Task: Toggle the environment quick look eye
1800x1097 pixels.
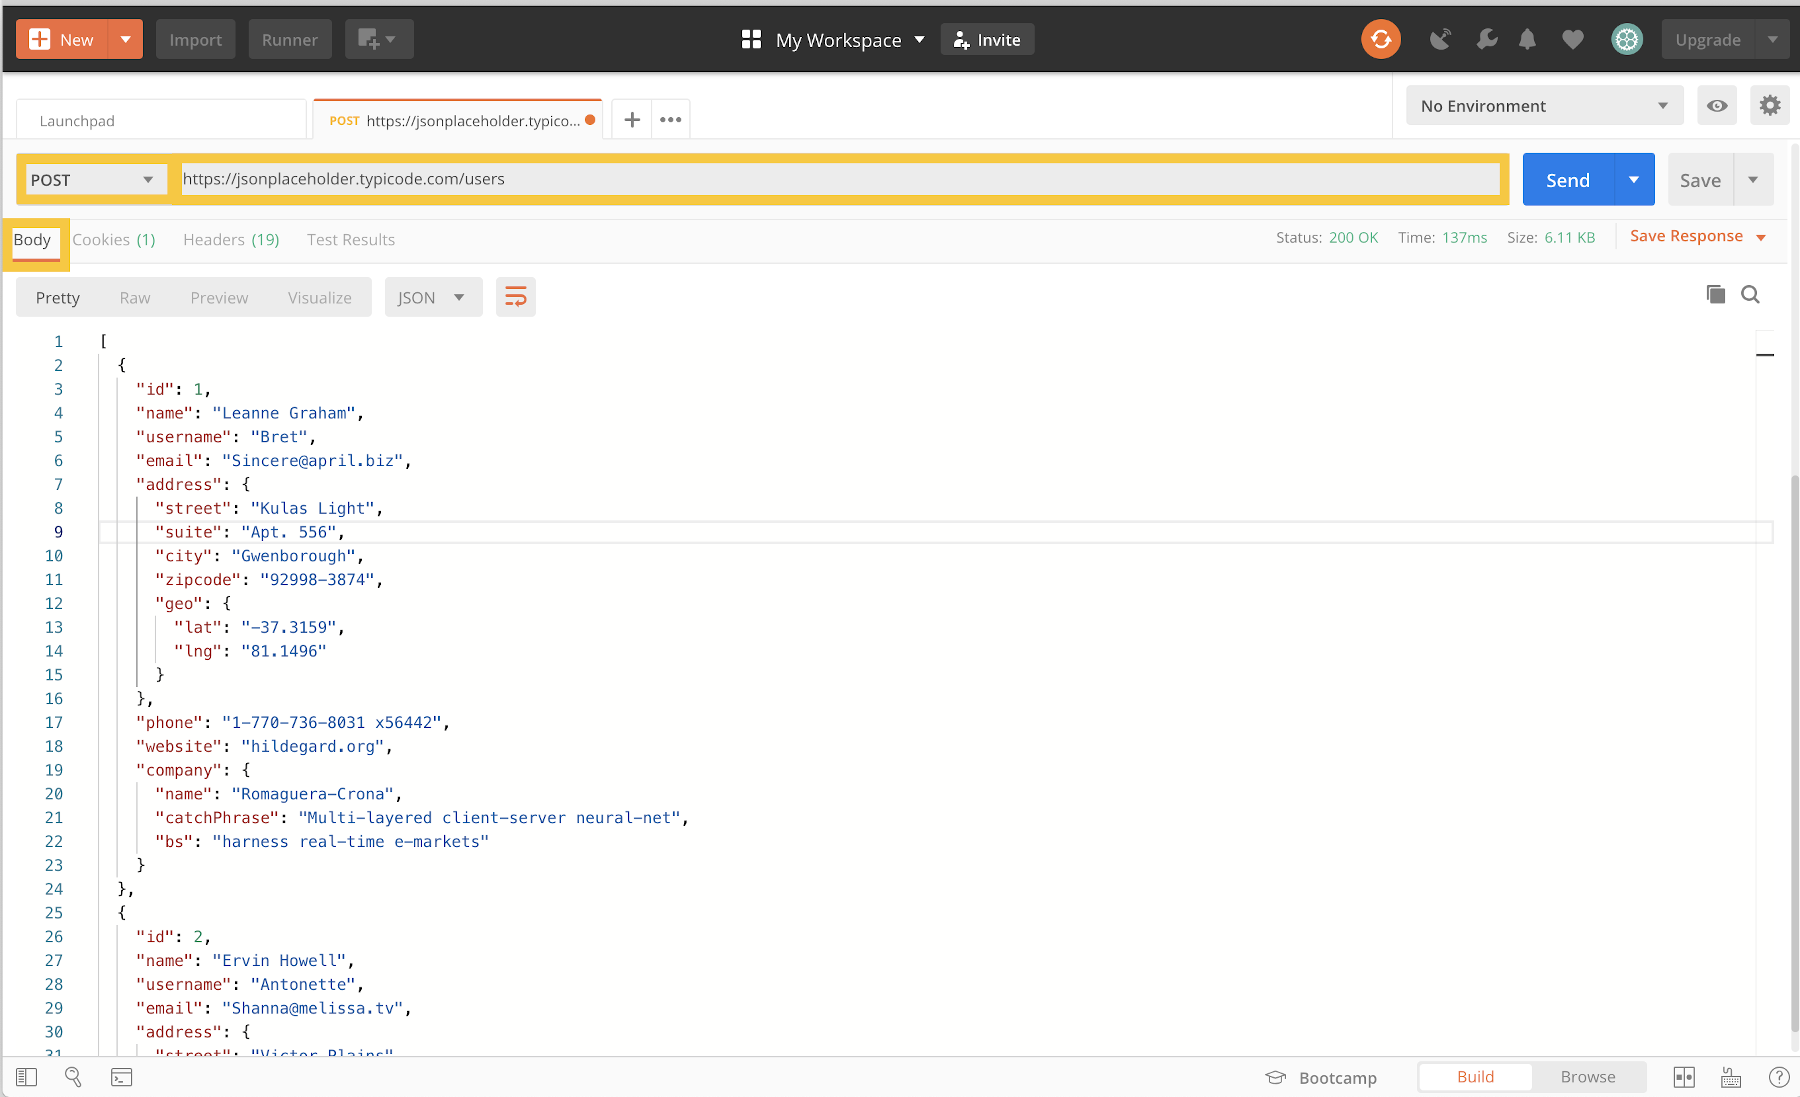Action: (x=1717, y=106)
